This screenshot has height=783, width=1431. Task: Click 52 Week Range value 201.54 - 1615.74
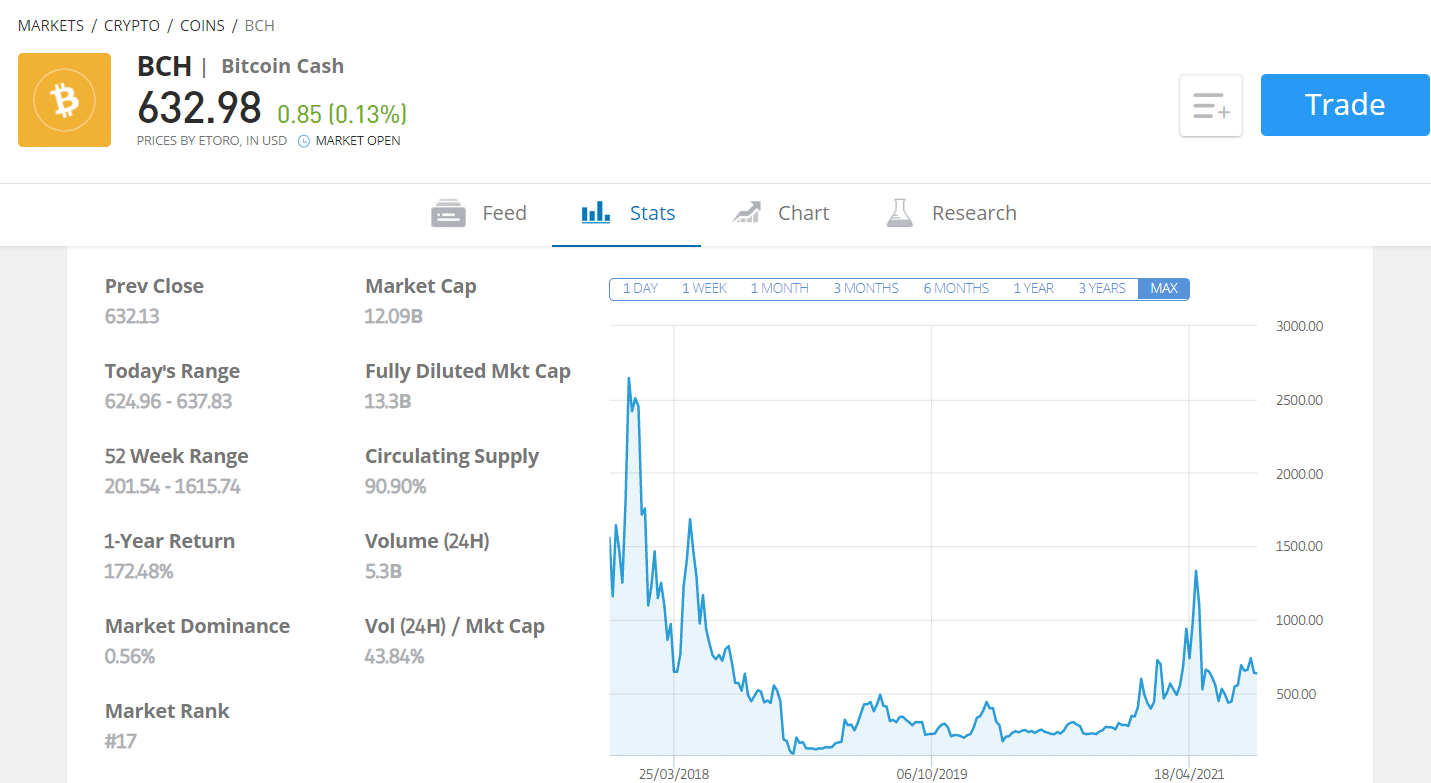(x=172, y=487)
